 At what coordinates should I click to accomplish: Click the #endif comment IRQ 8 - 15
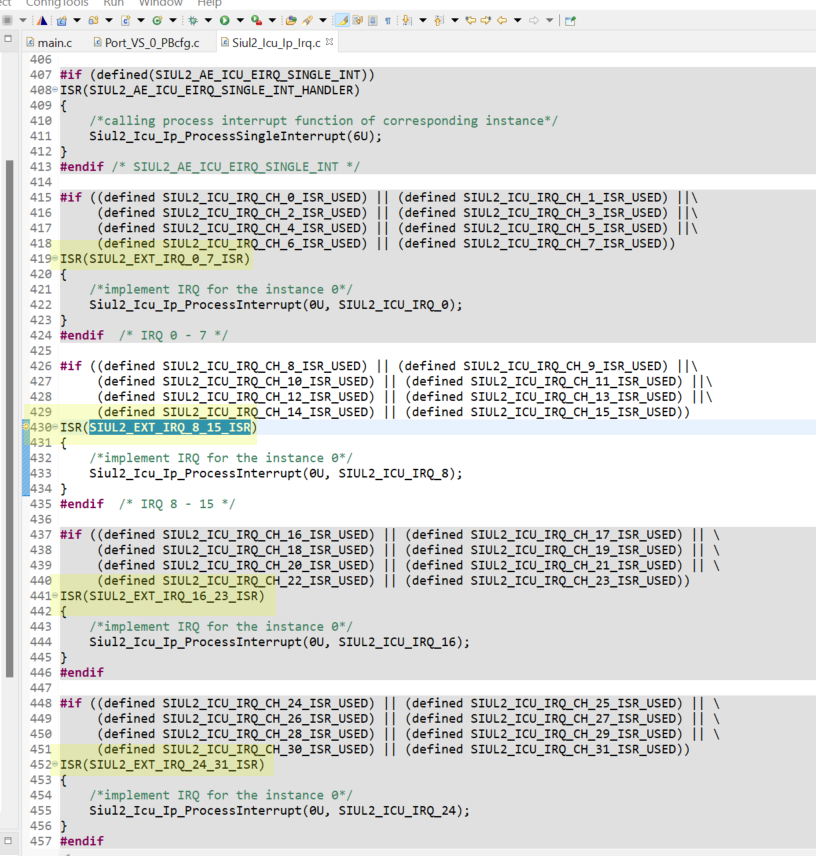pyautogui.click(x=177, y=504)
